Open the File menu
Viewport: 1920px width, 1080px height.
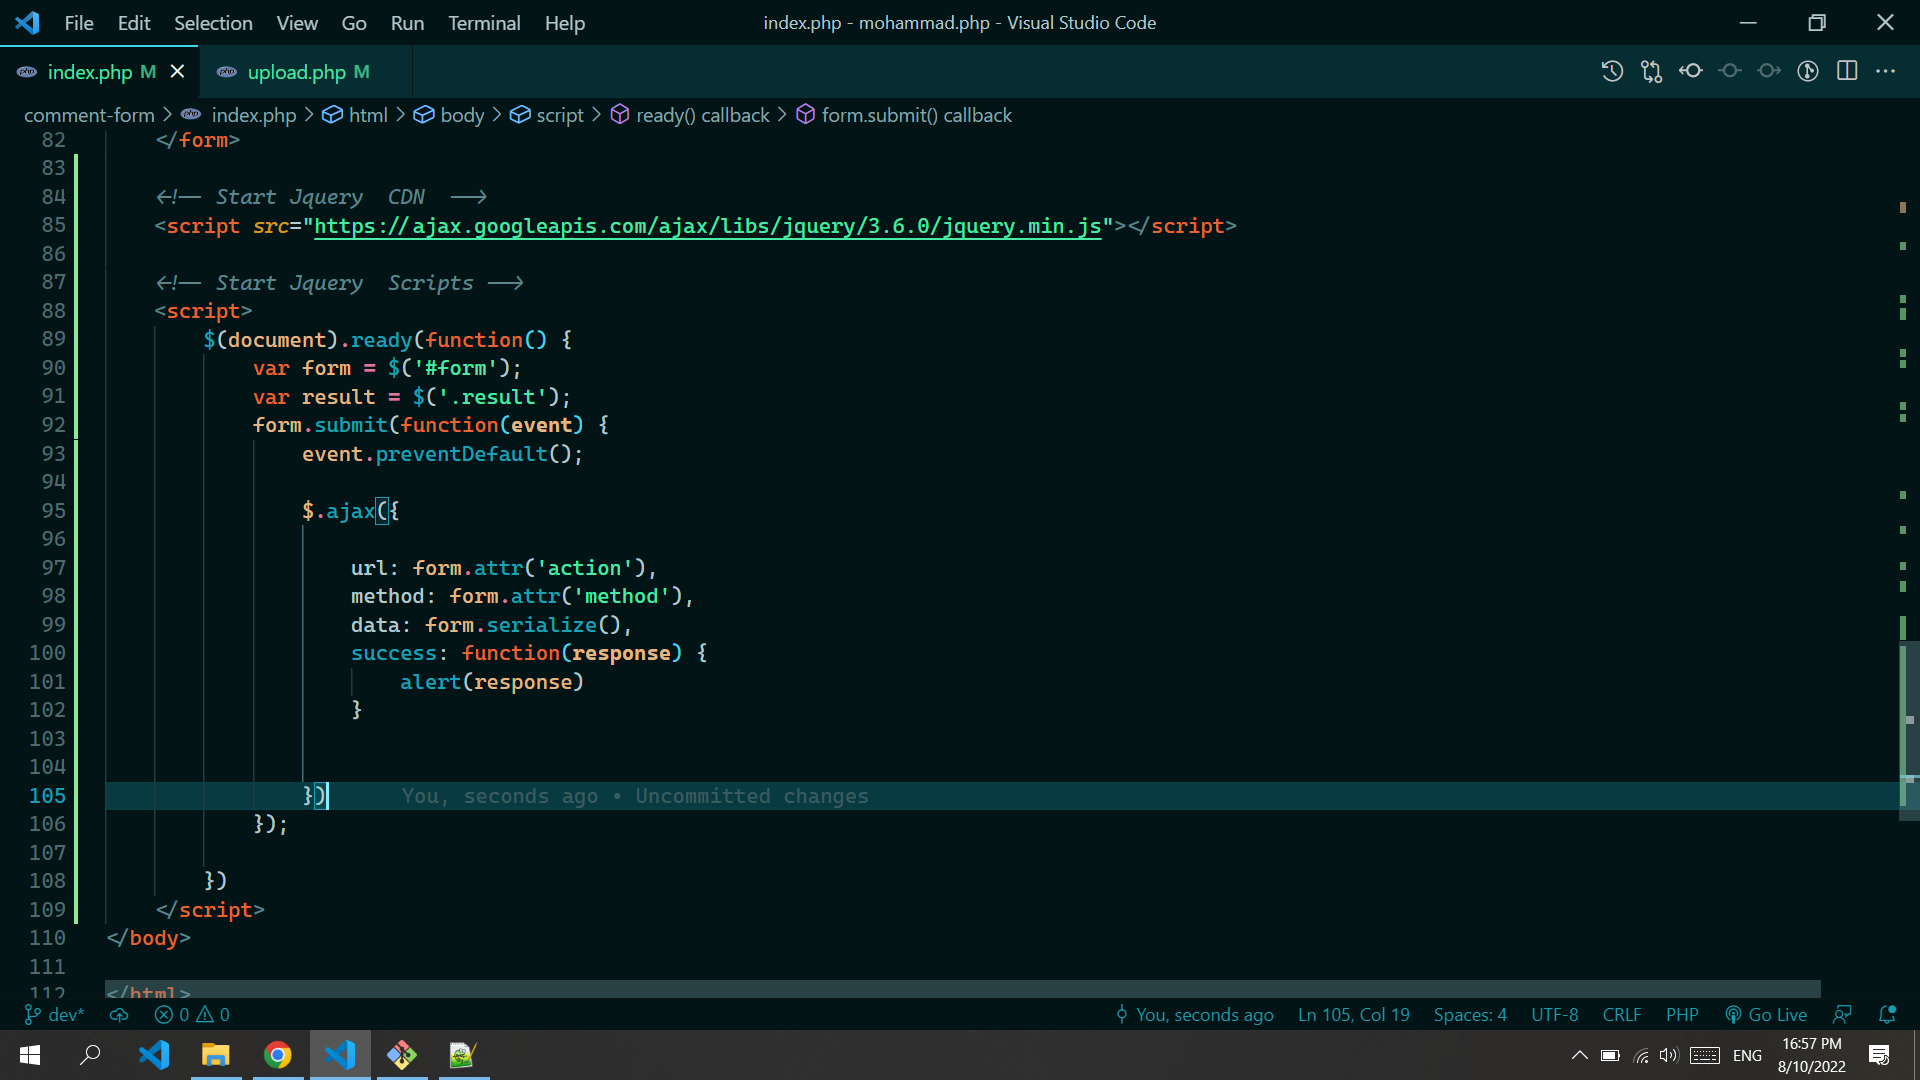pyautogui.click(x=78, y=22)
